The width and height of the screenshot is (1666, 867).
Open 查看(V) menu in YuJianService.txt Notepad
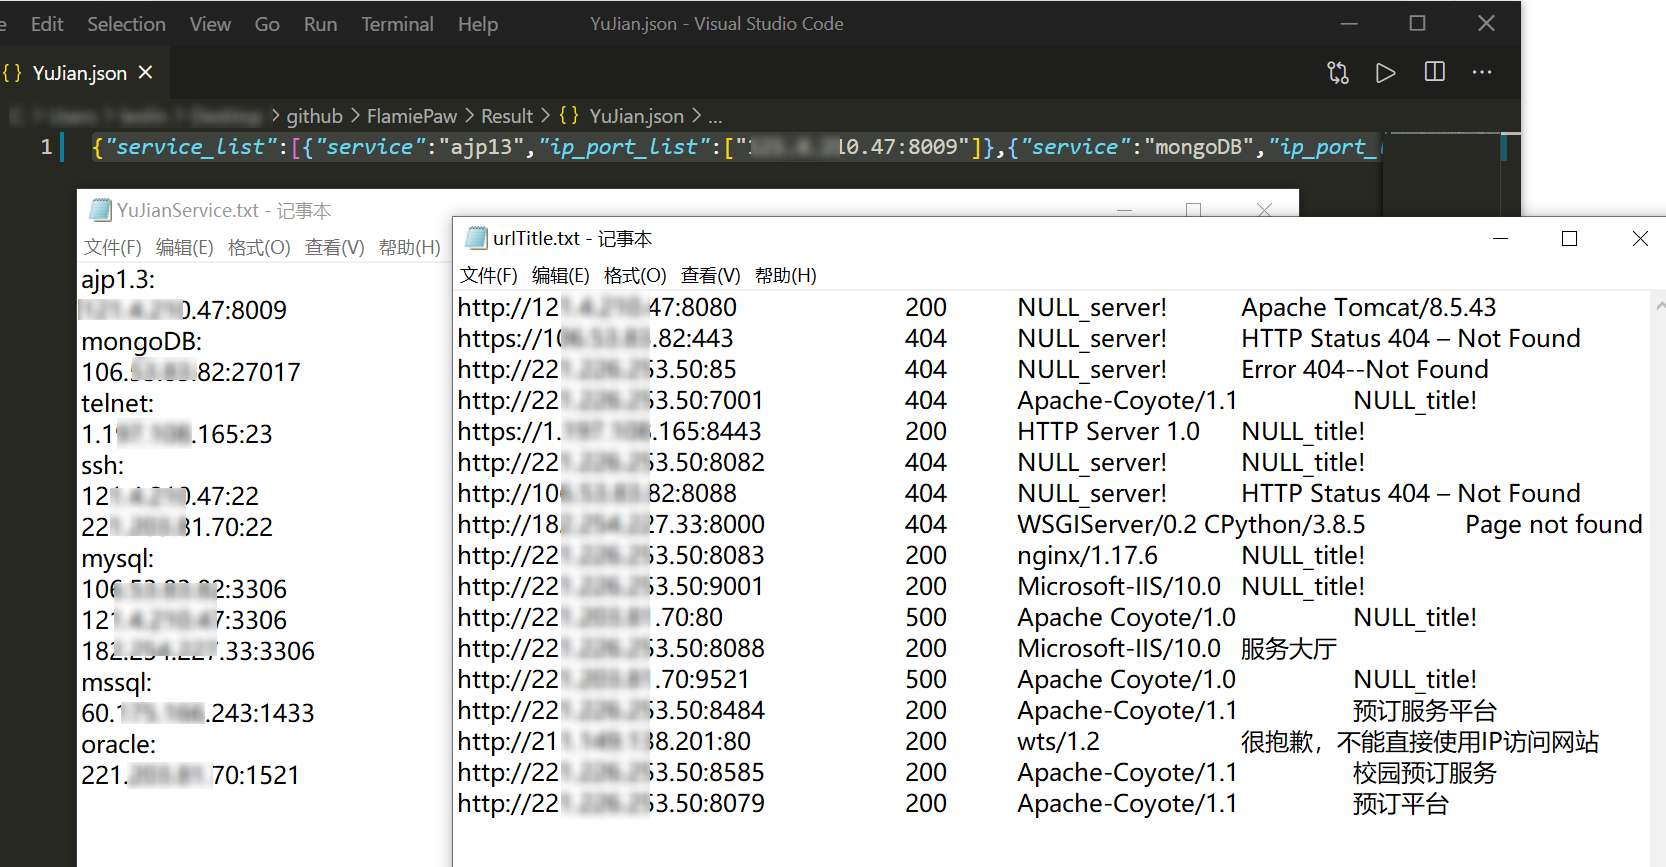point(334,247)
